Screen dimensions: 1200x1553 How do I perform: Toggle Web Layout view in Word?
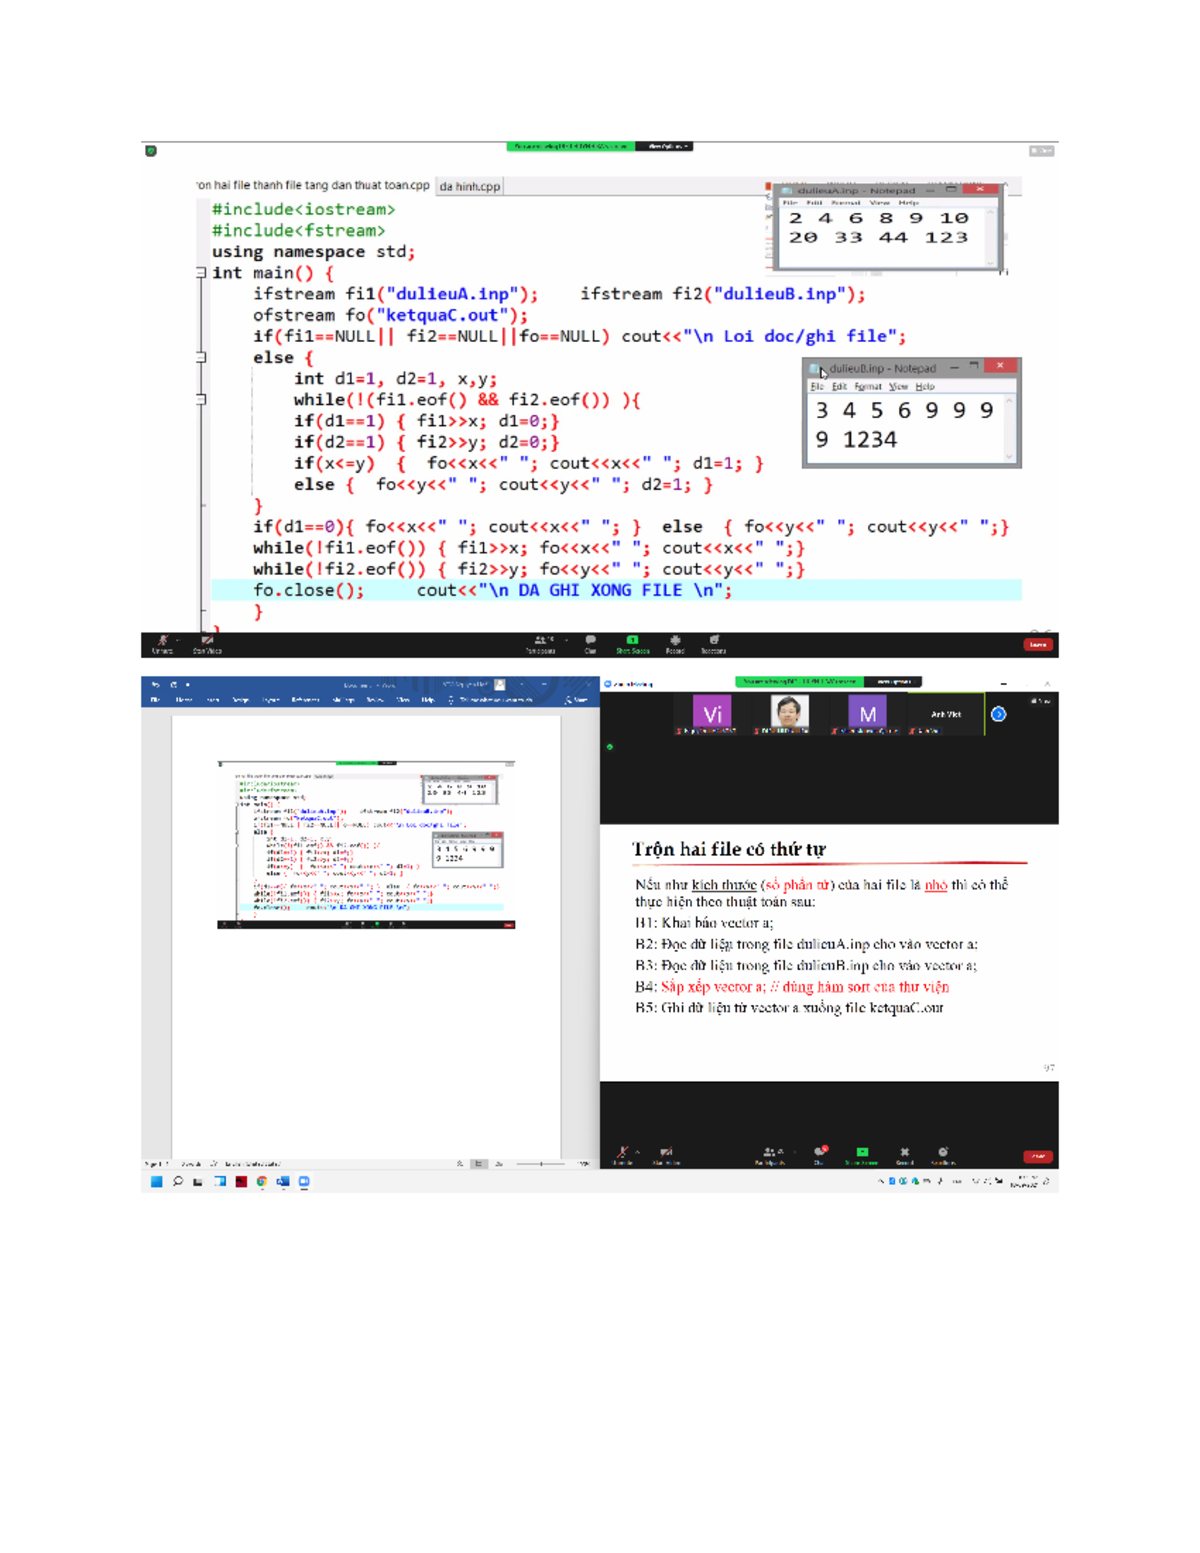(498, 1163)
